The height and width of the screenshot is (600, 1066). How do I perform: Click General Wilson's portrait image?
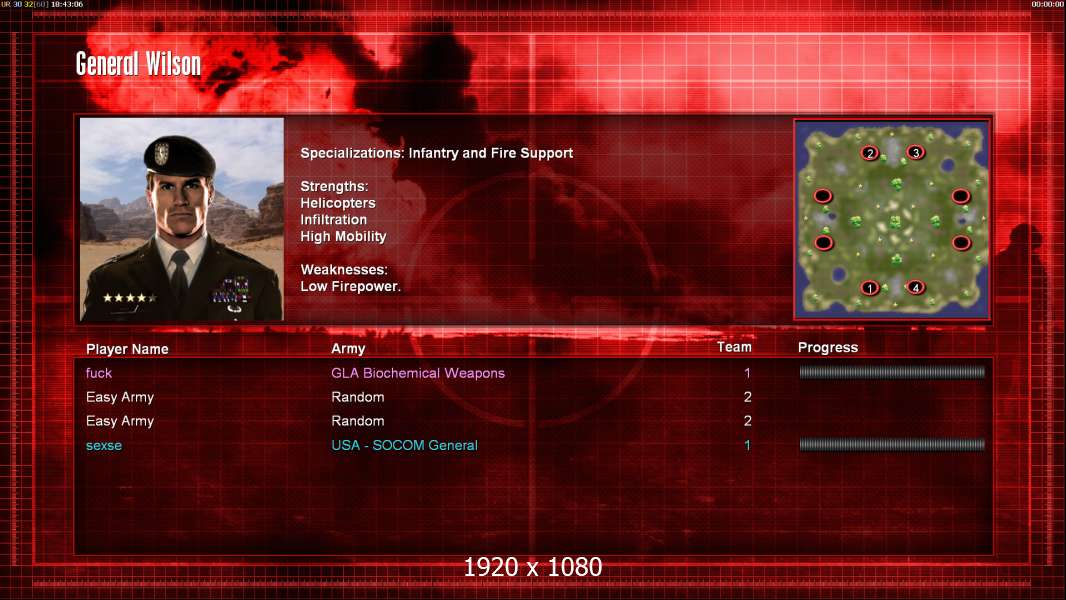tap(182, 219)
